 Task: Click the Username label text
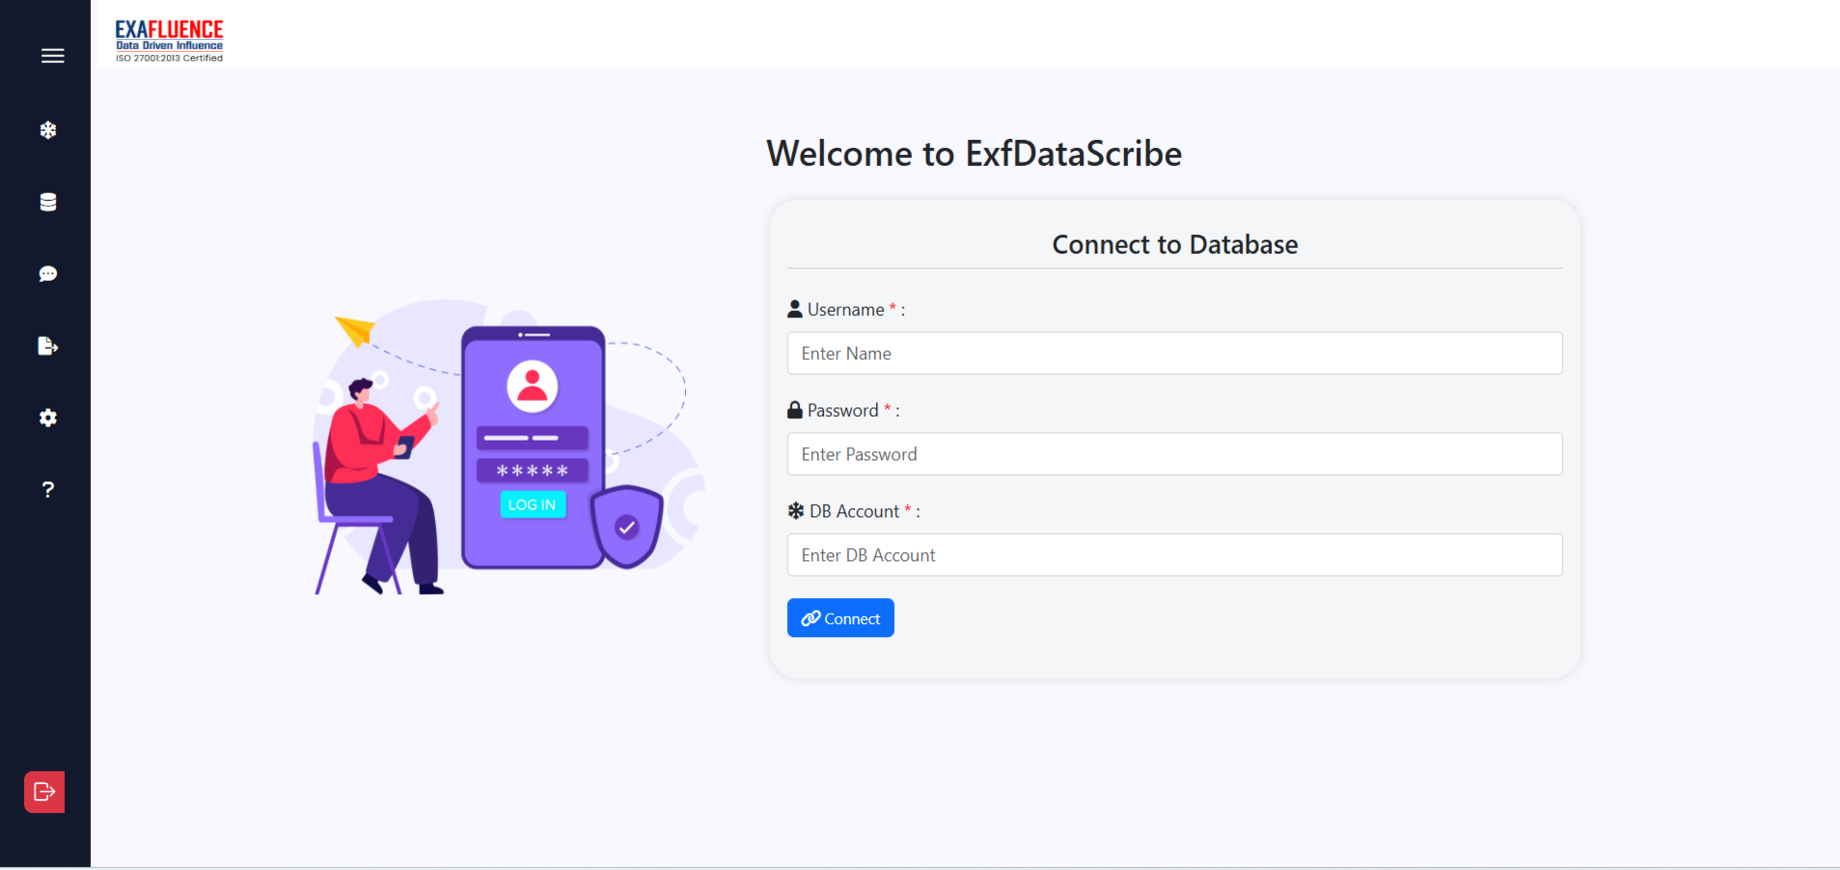click(x=846, y=310)
